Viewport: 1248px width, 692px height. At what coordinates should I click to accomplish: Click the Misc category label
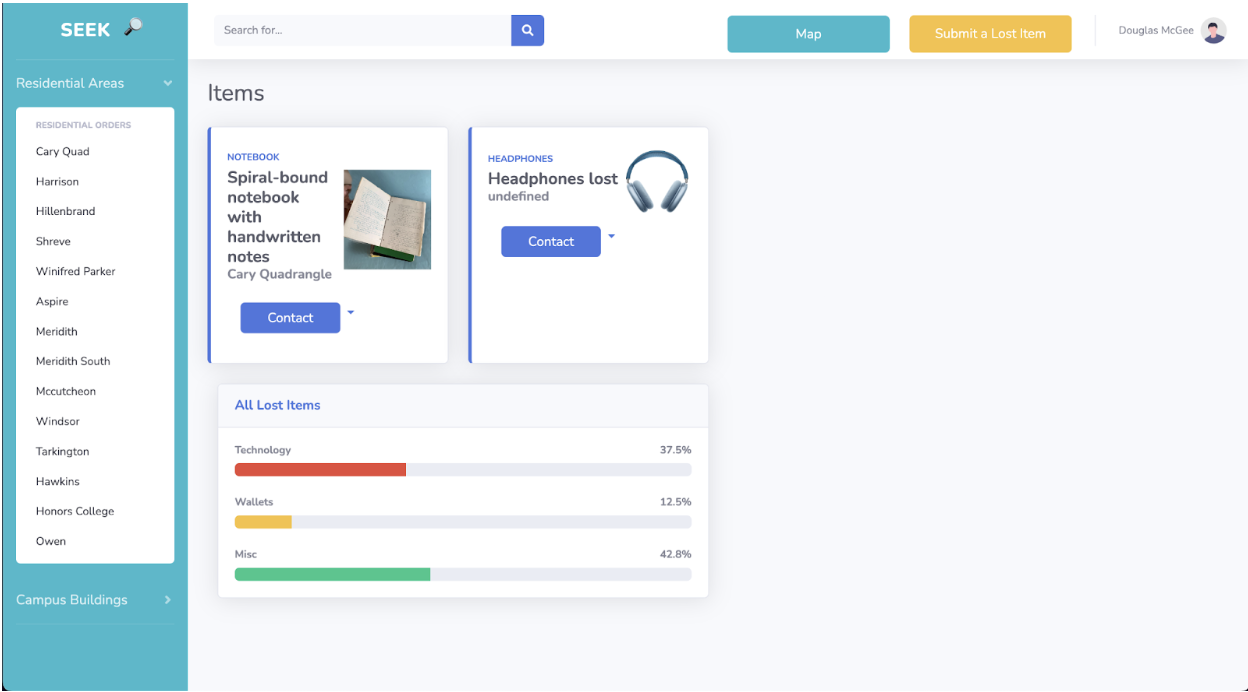point(246,554)
